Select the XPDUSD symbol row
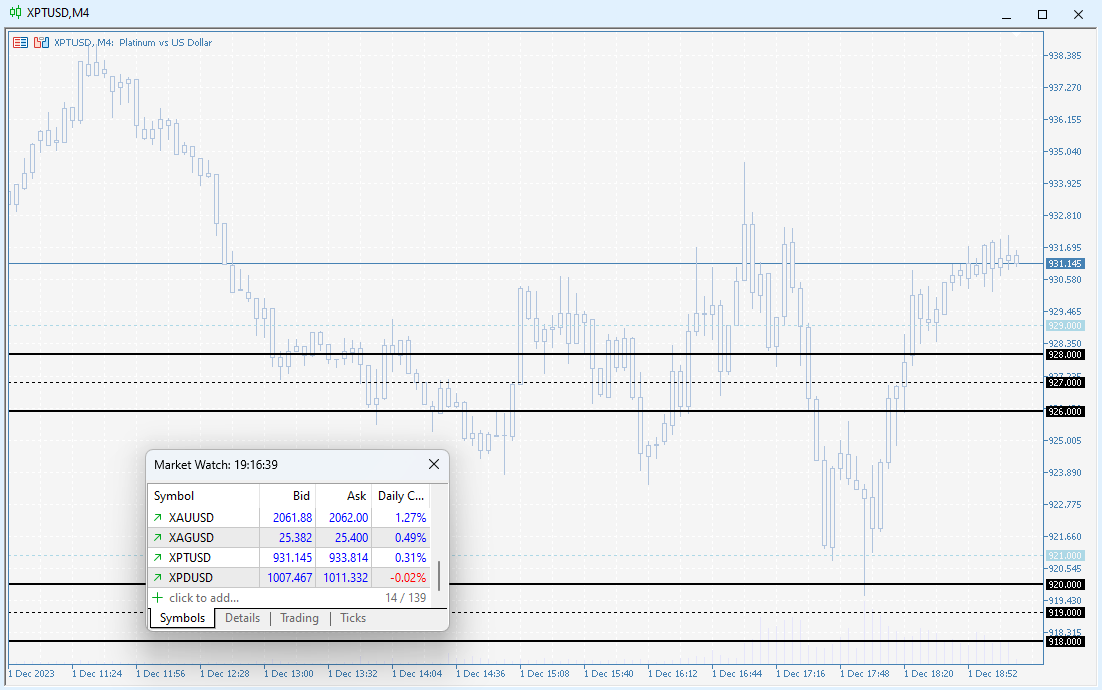Viewport: 1102px width, 690px height. point(289,578)
